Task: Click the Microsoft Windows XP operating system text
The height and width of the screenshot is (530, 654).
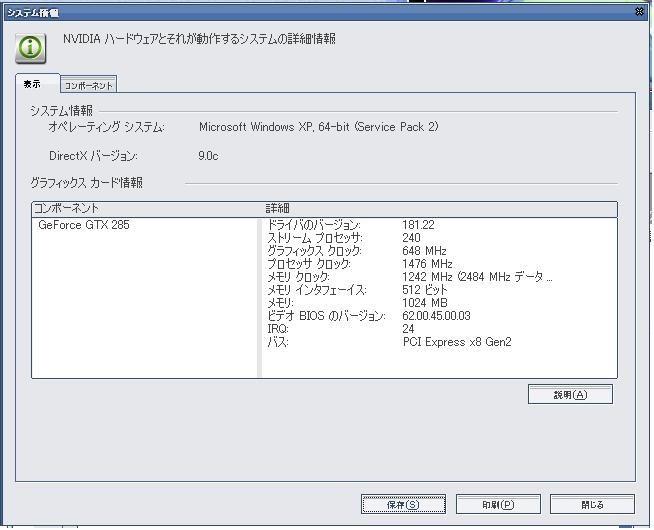Action: click(319, 127)
